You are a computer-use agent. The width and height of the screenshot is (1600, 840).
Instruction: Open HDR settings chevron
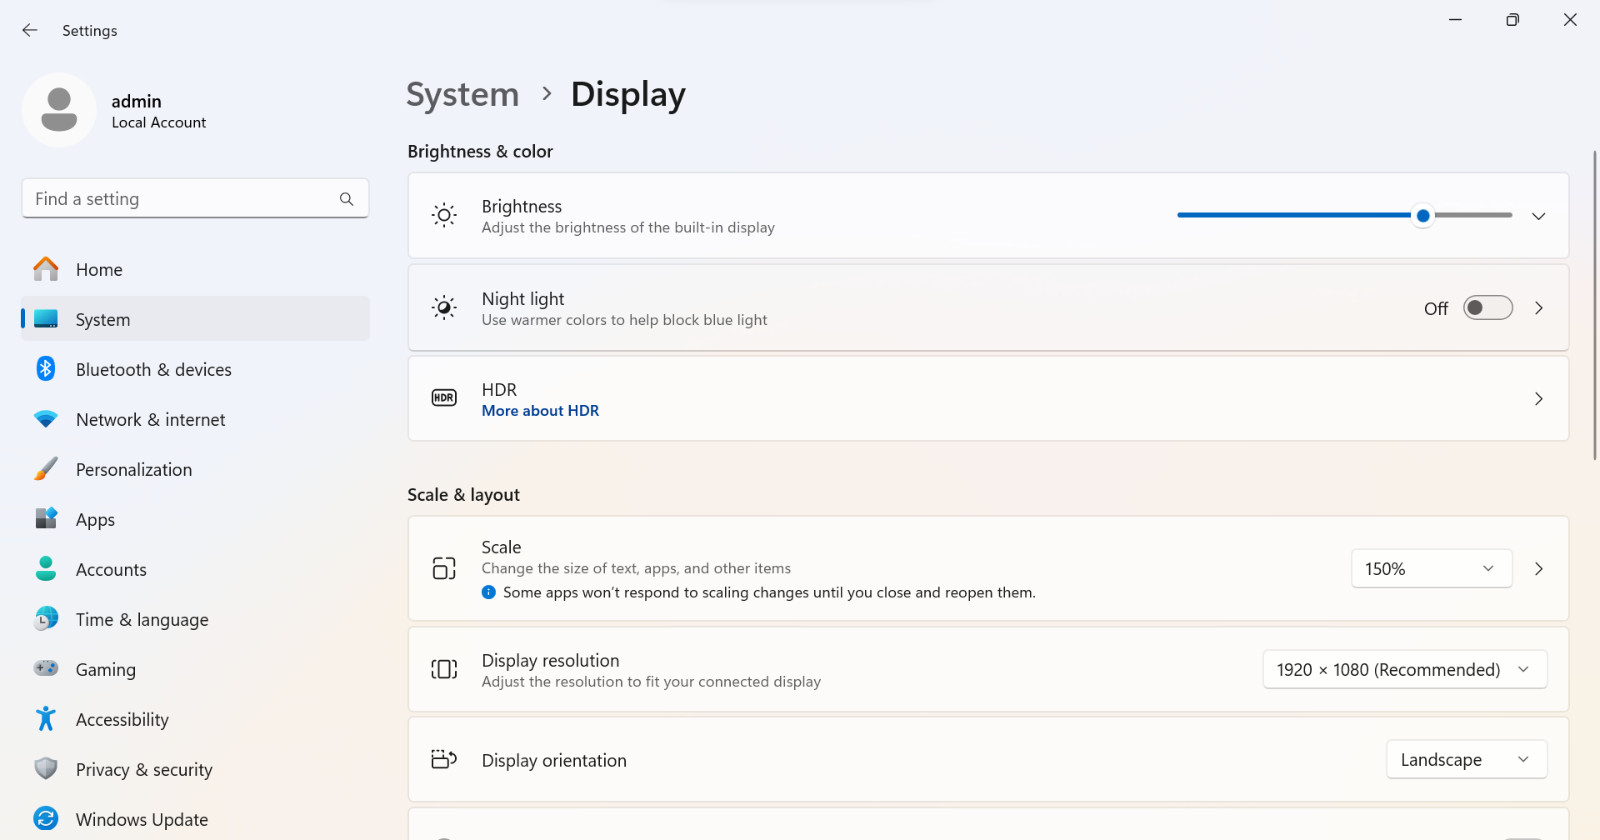(x=1539, y=399)
